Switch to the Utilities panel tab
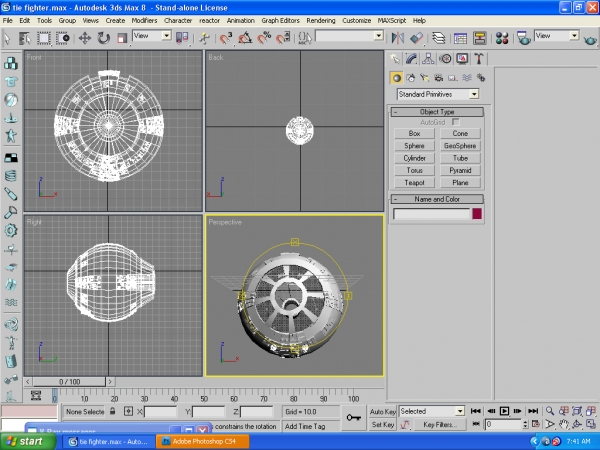Image resolution: width=600 pixels, height=450 pixels. [x=479, y=59]
